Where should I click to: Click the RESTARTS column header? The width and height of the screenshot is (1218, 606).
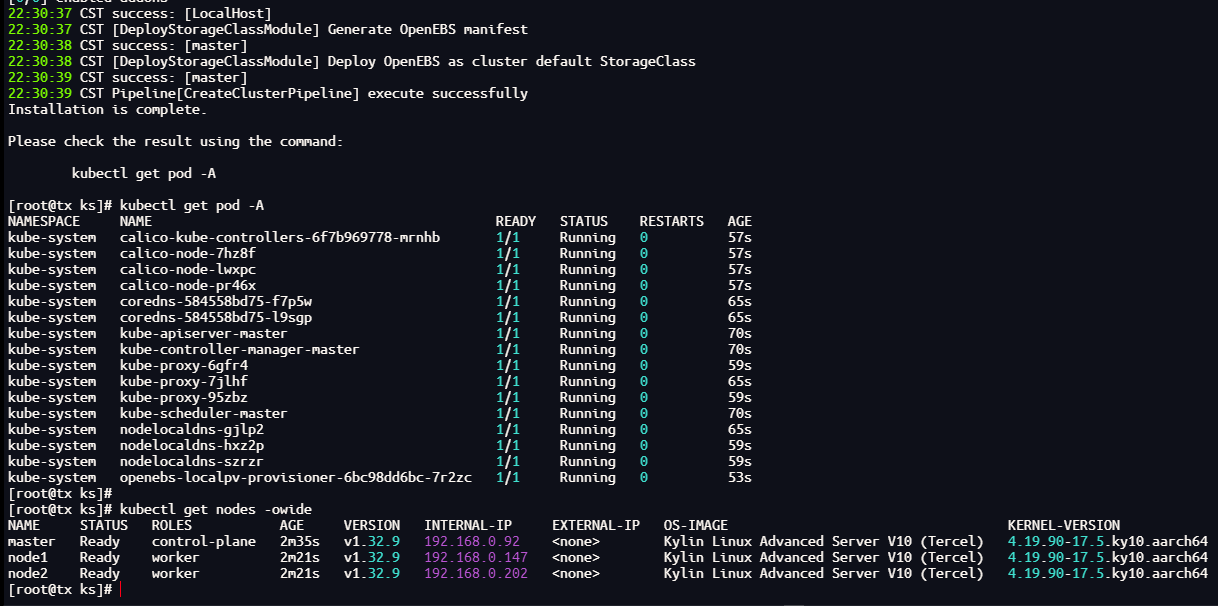point(671,222)
